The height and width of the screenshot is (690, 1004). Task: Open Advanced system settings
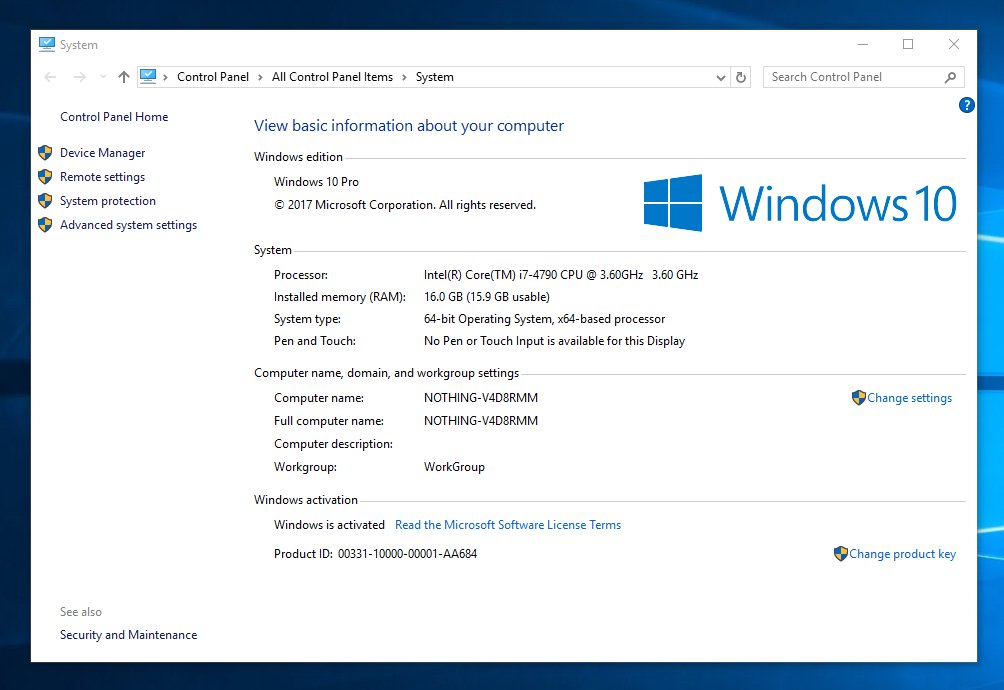tap(128, 225)
